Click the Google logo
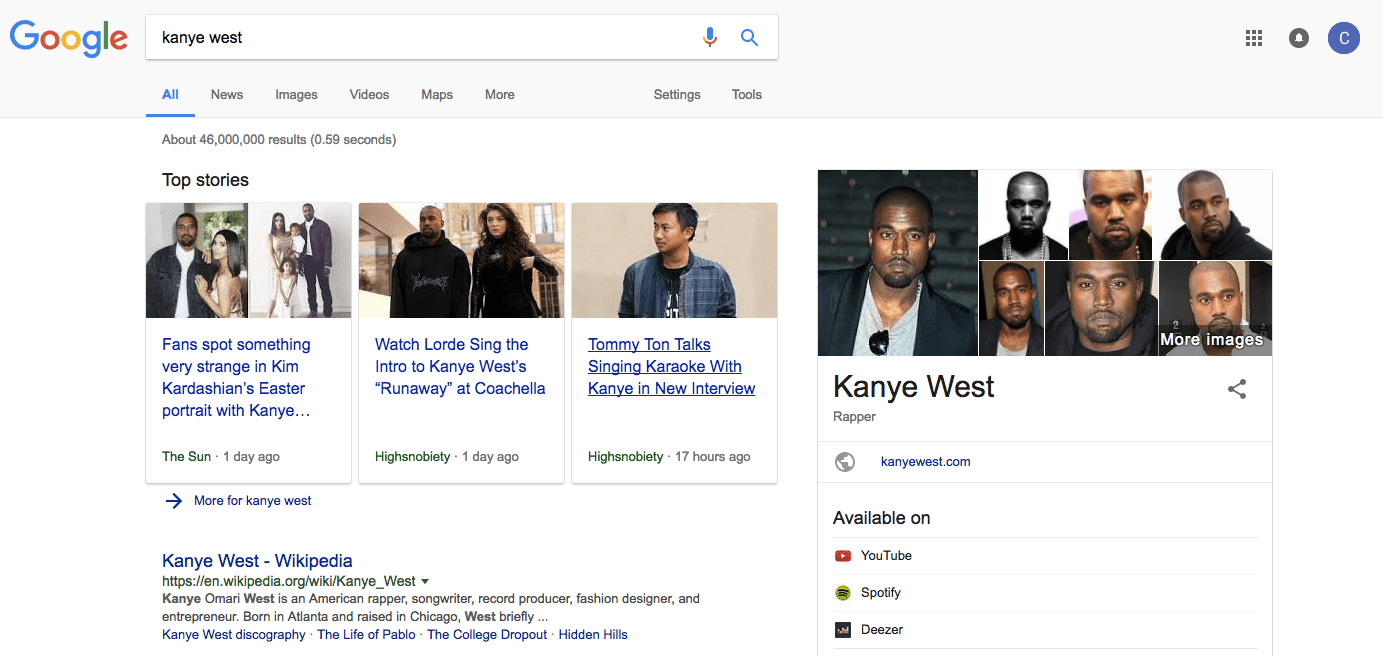This screenshot has width=1383, height=656. (x=68, y=38)
